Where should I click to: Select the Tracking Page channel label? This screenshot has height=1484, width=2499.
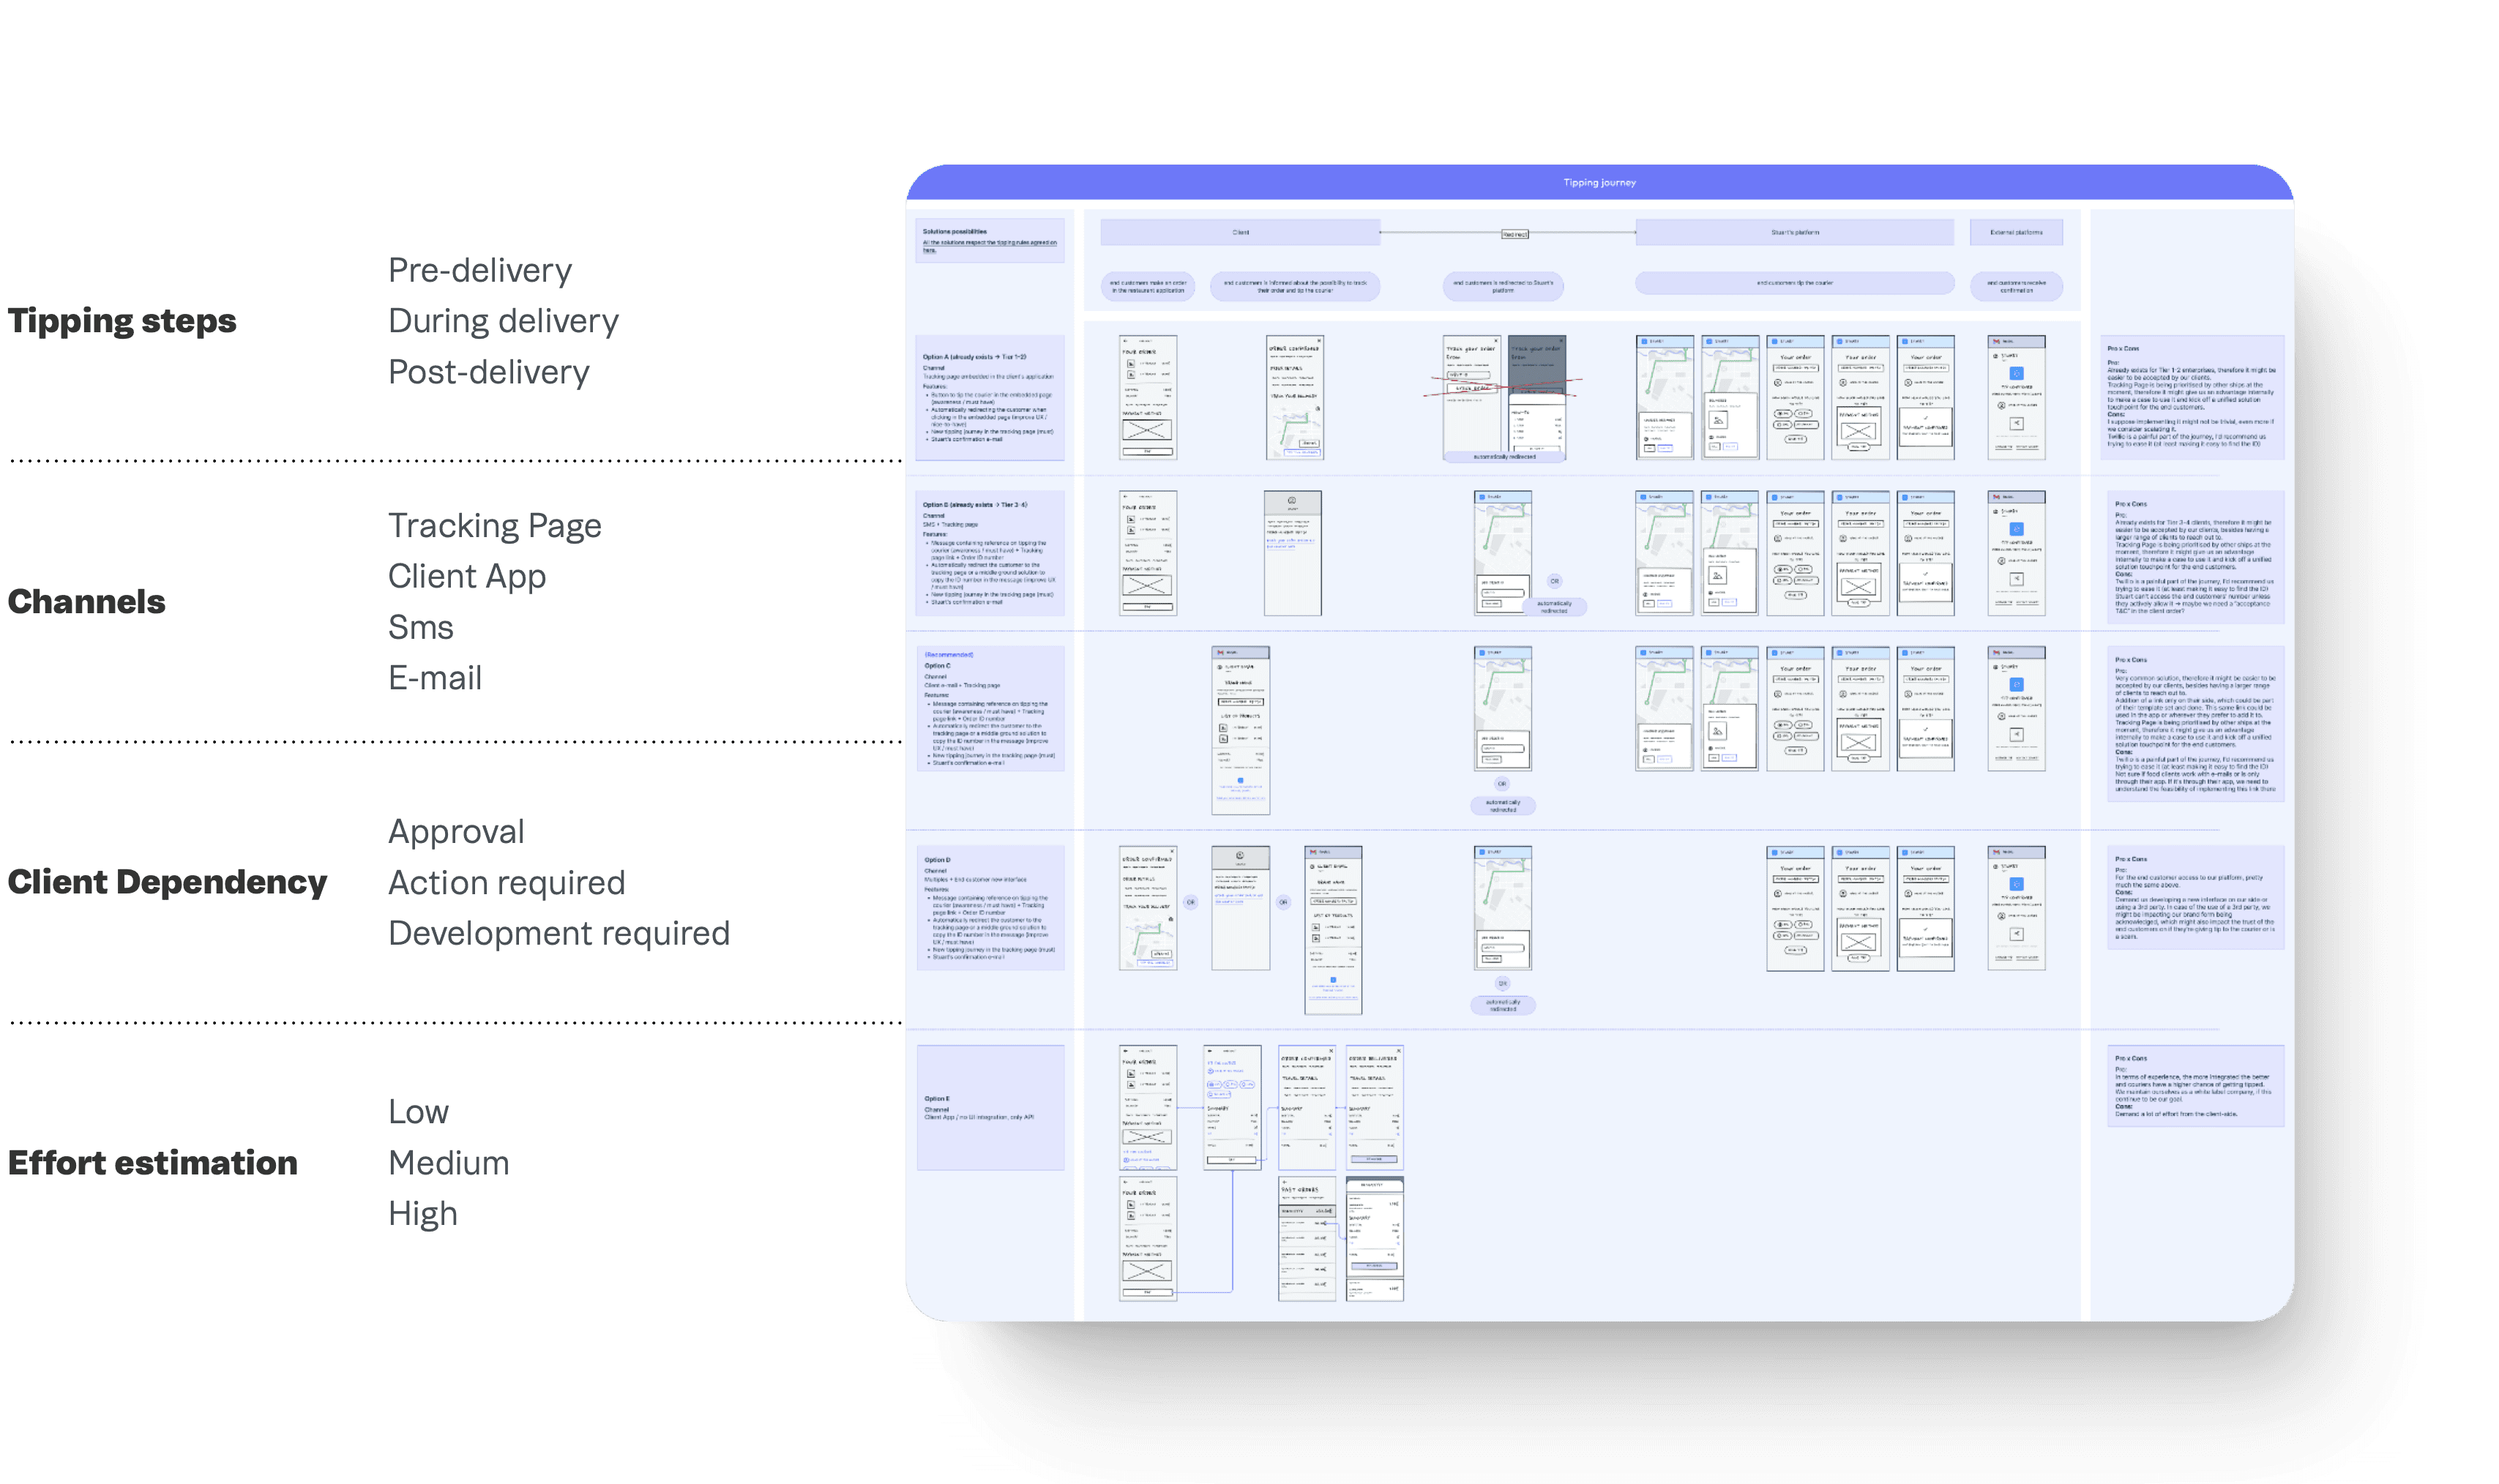(x=495, y=525)
